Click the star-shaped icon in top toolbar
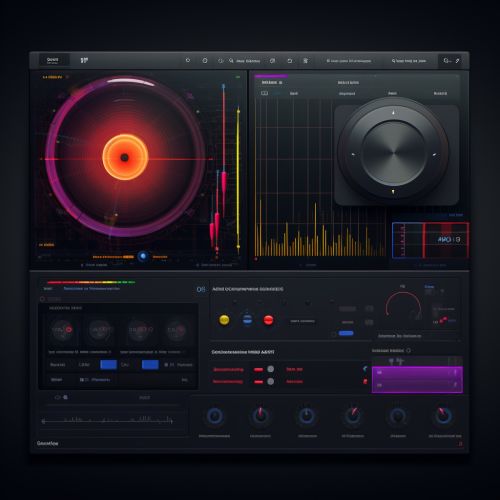Image resolution: width=500 pixels, height=500 pixels. [x=305, y=61]
